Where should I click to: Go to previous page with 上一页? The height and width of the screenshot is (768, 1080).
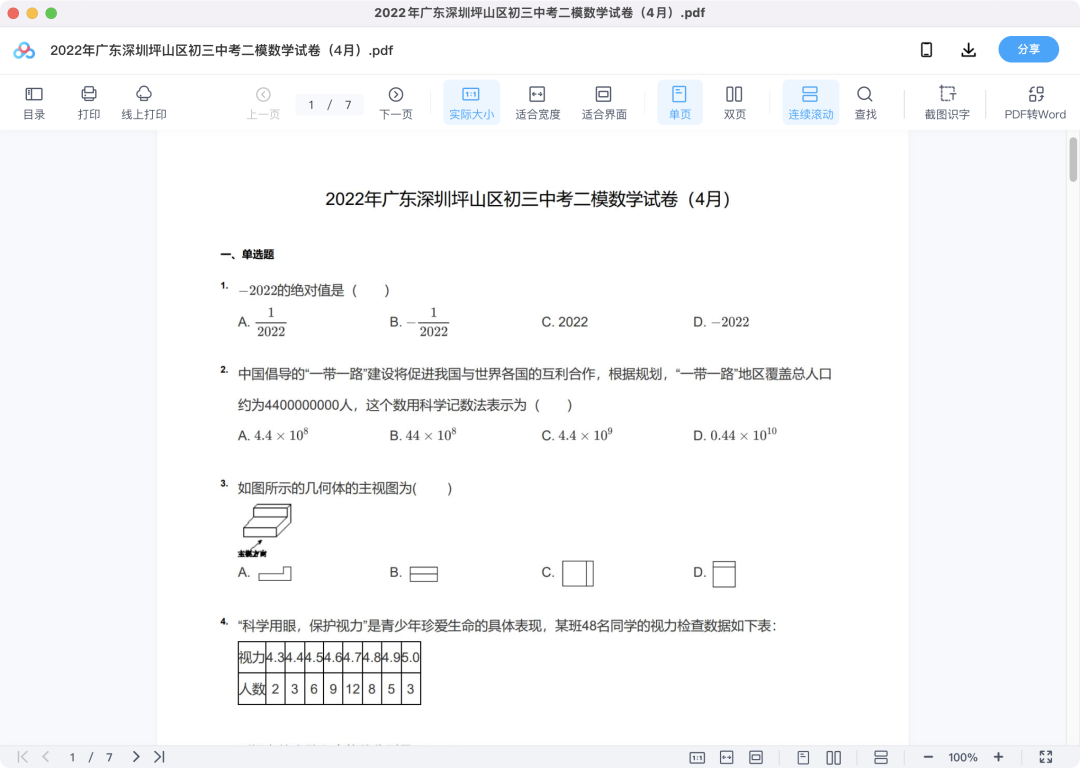click(263, 103)
